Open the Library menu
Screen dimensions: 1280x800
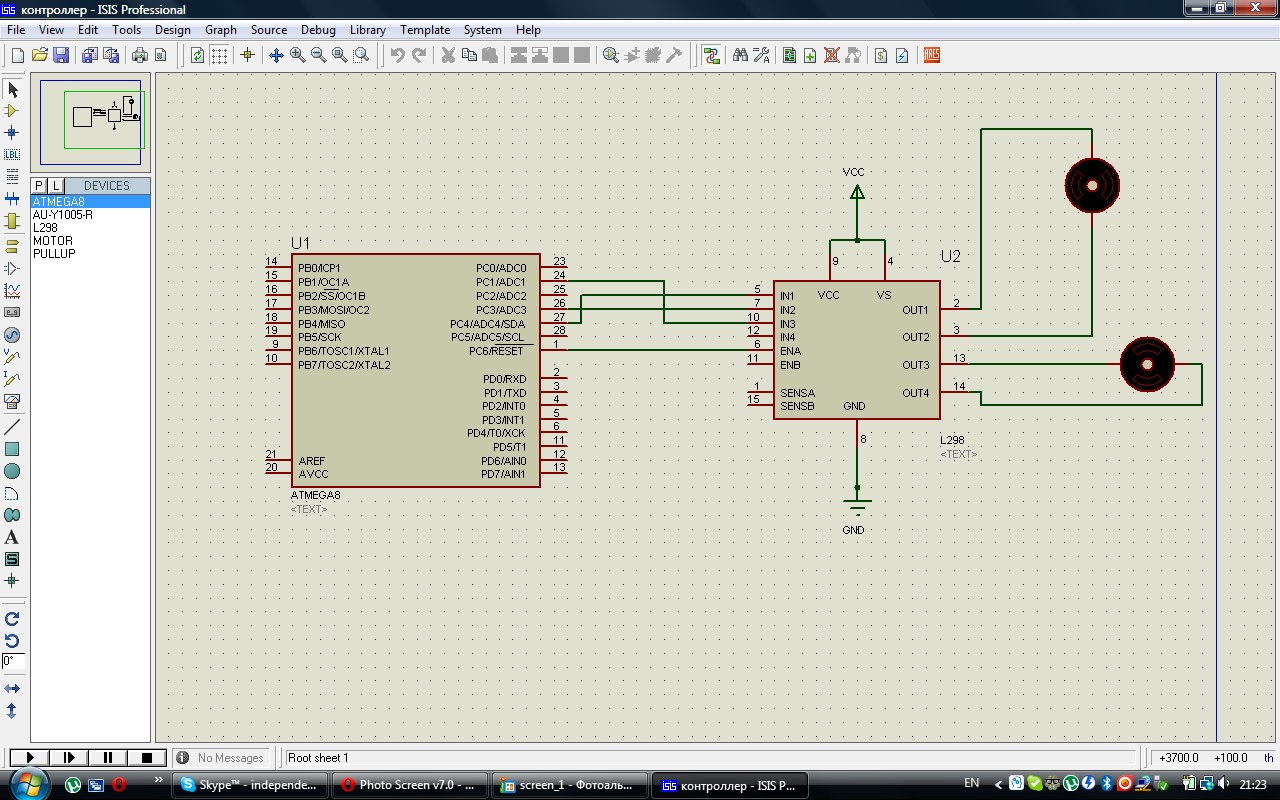pyautogui.click(x=368, y=30)
